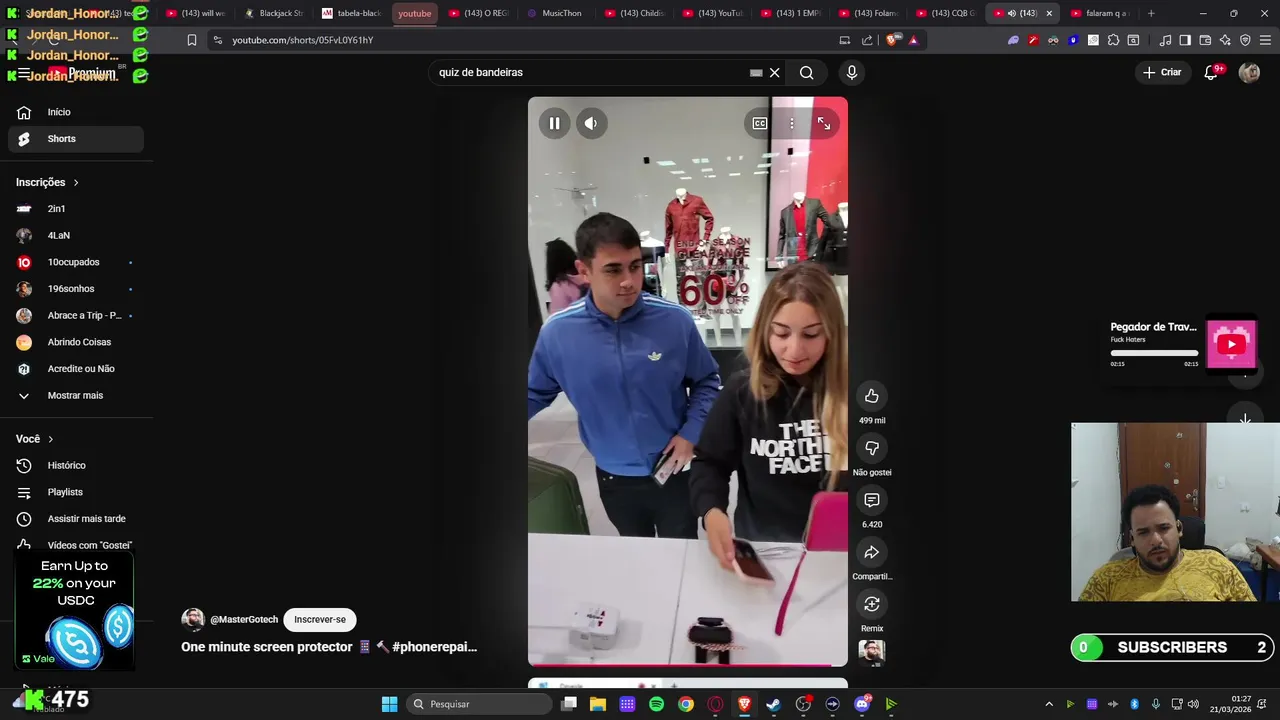
Task: Open the on-screen keyboard icon in search
Action: [756, 72]
